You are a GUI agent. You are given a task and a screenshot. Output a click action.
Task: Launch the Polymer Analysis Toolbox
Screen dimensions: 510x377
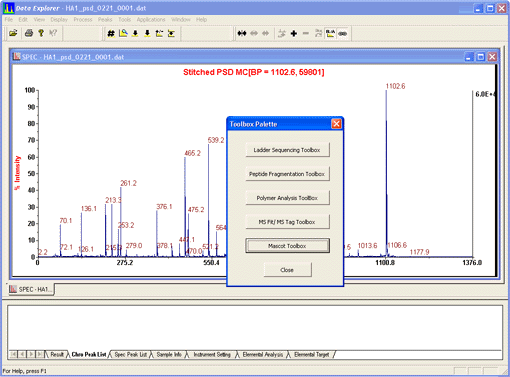coord(287,198)
